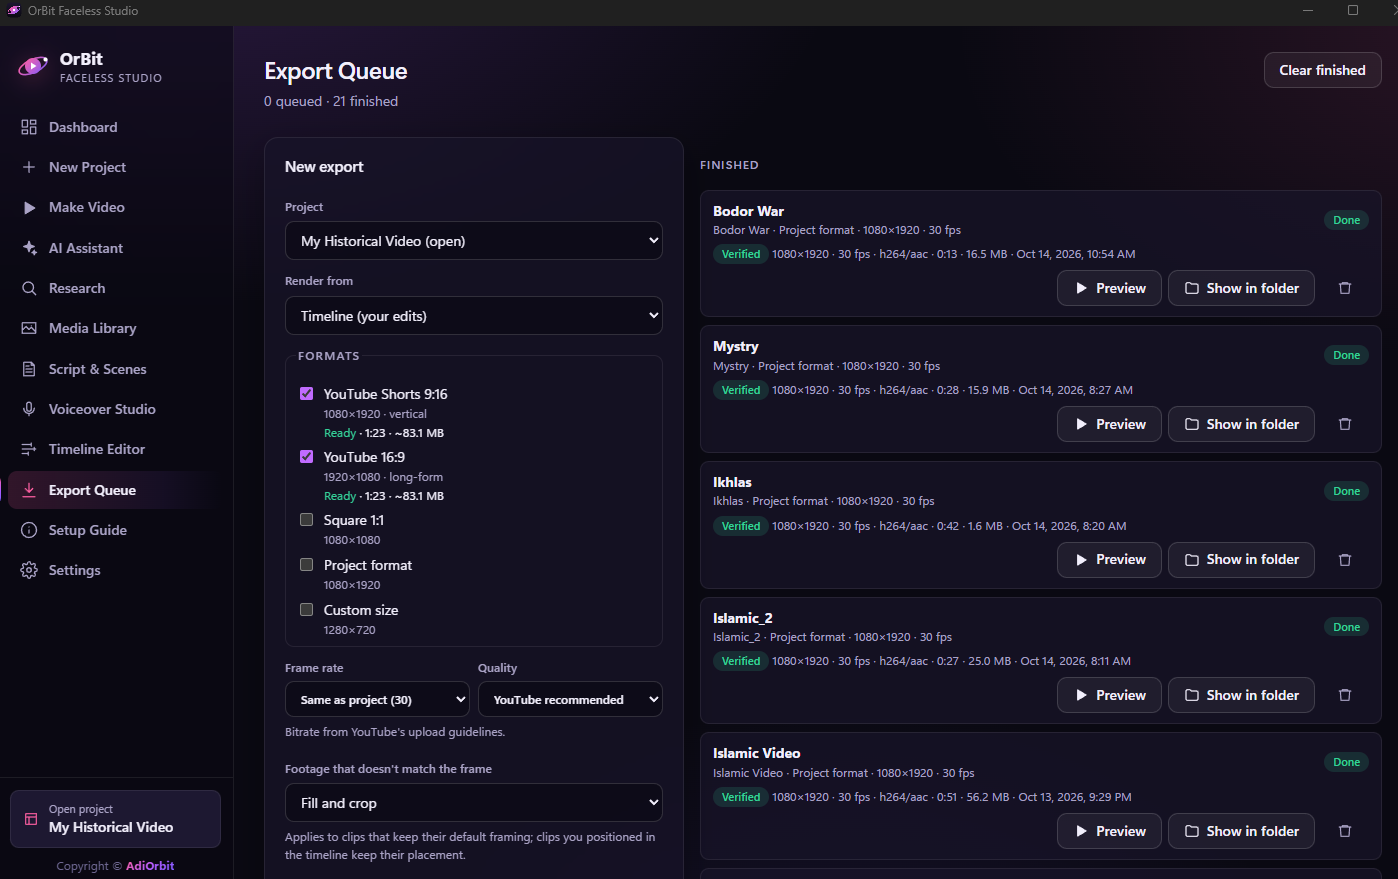Tick the Project format checkbox
Screen dimensions: 1398x879
[x=307, y=565]
